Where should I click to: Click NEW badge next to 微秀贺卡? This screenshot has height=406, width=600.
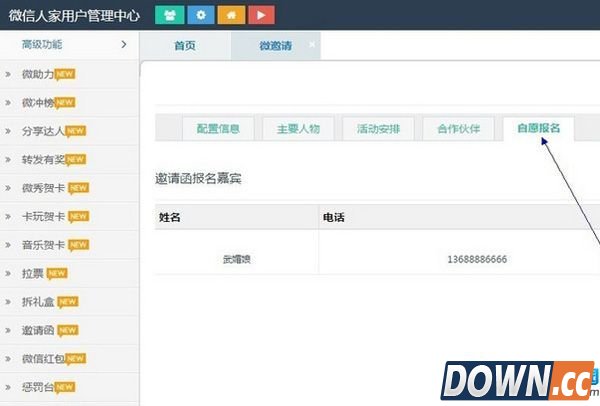(x=78, y=188)
